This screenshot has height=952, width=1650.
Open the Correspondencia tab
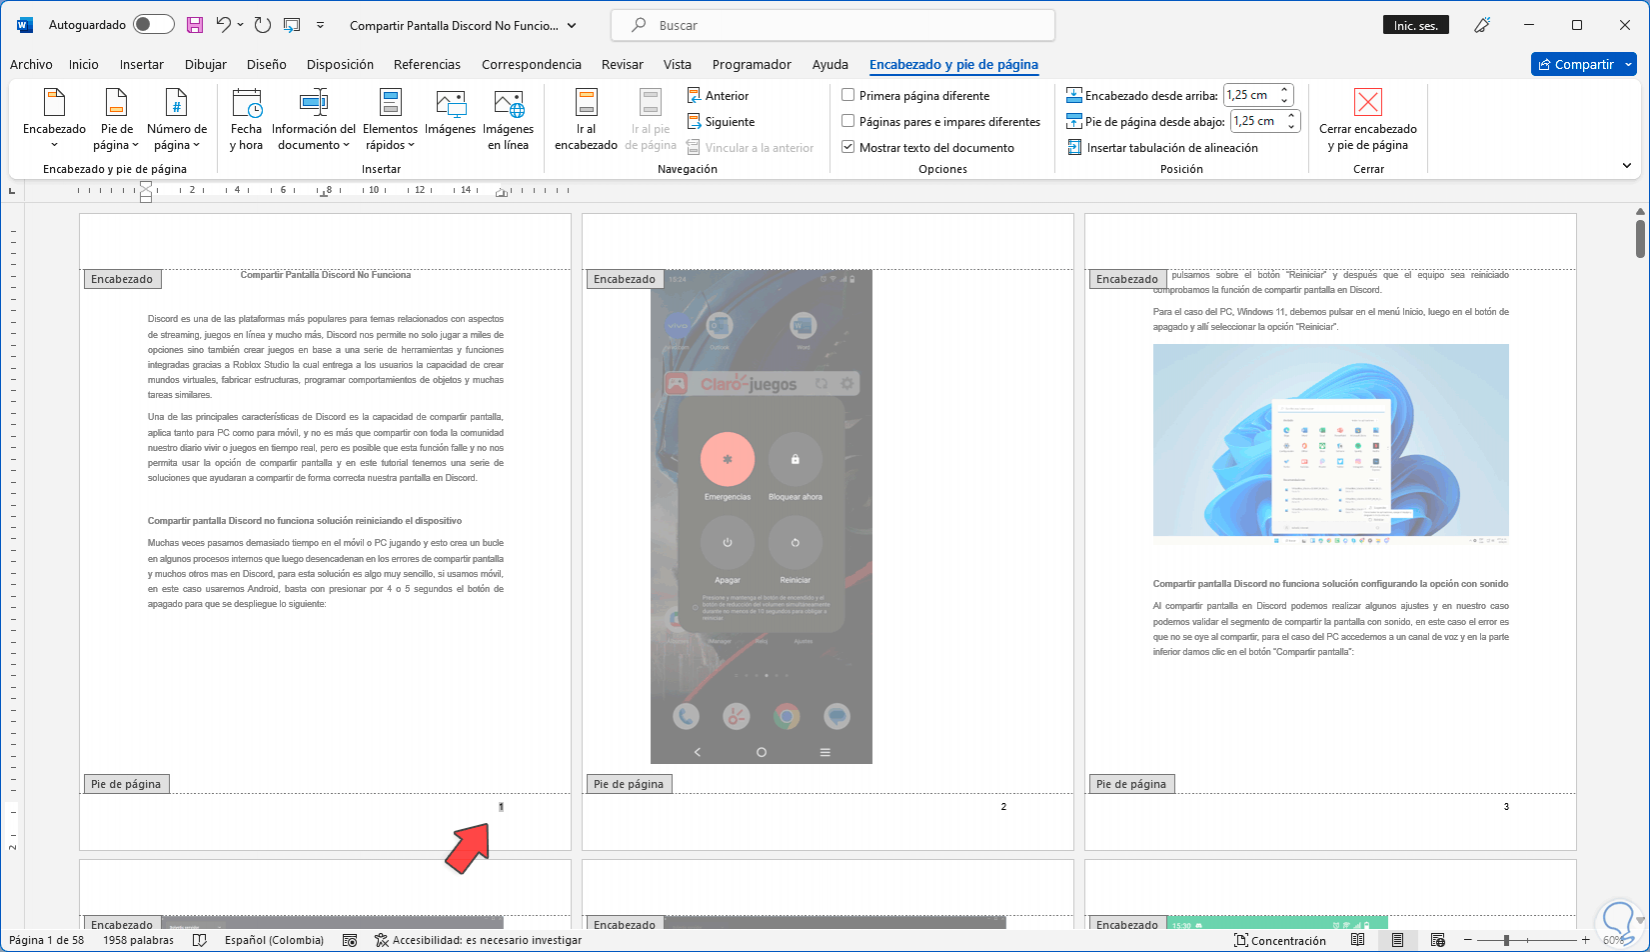coord(531,64)
